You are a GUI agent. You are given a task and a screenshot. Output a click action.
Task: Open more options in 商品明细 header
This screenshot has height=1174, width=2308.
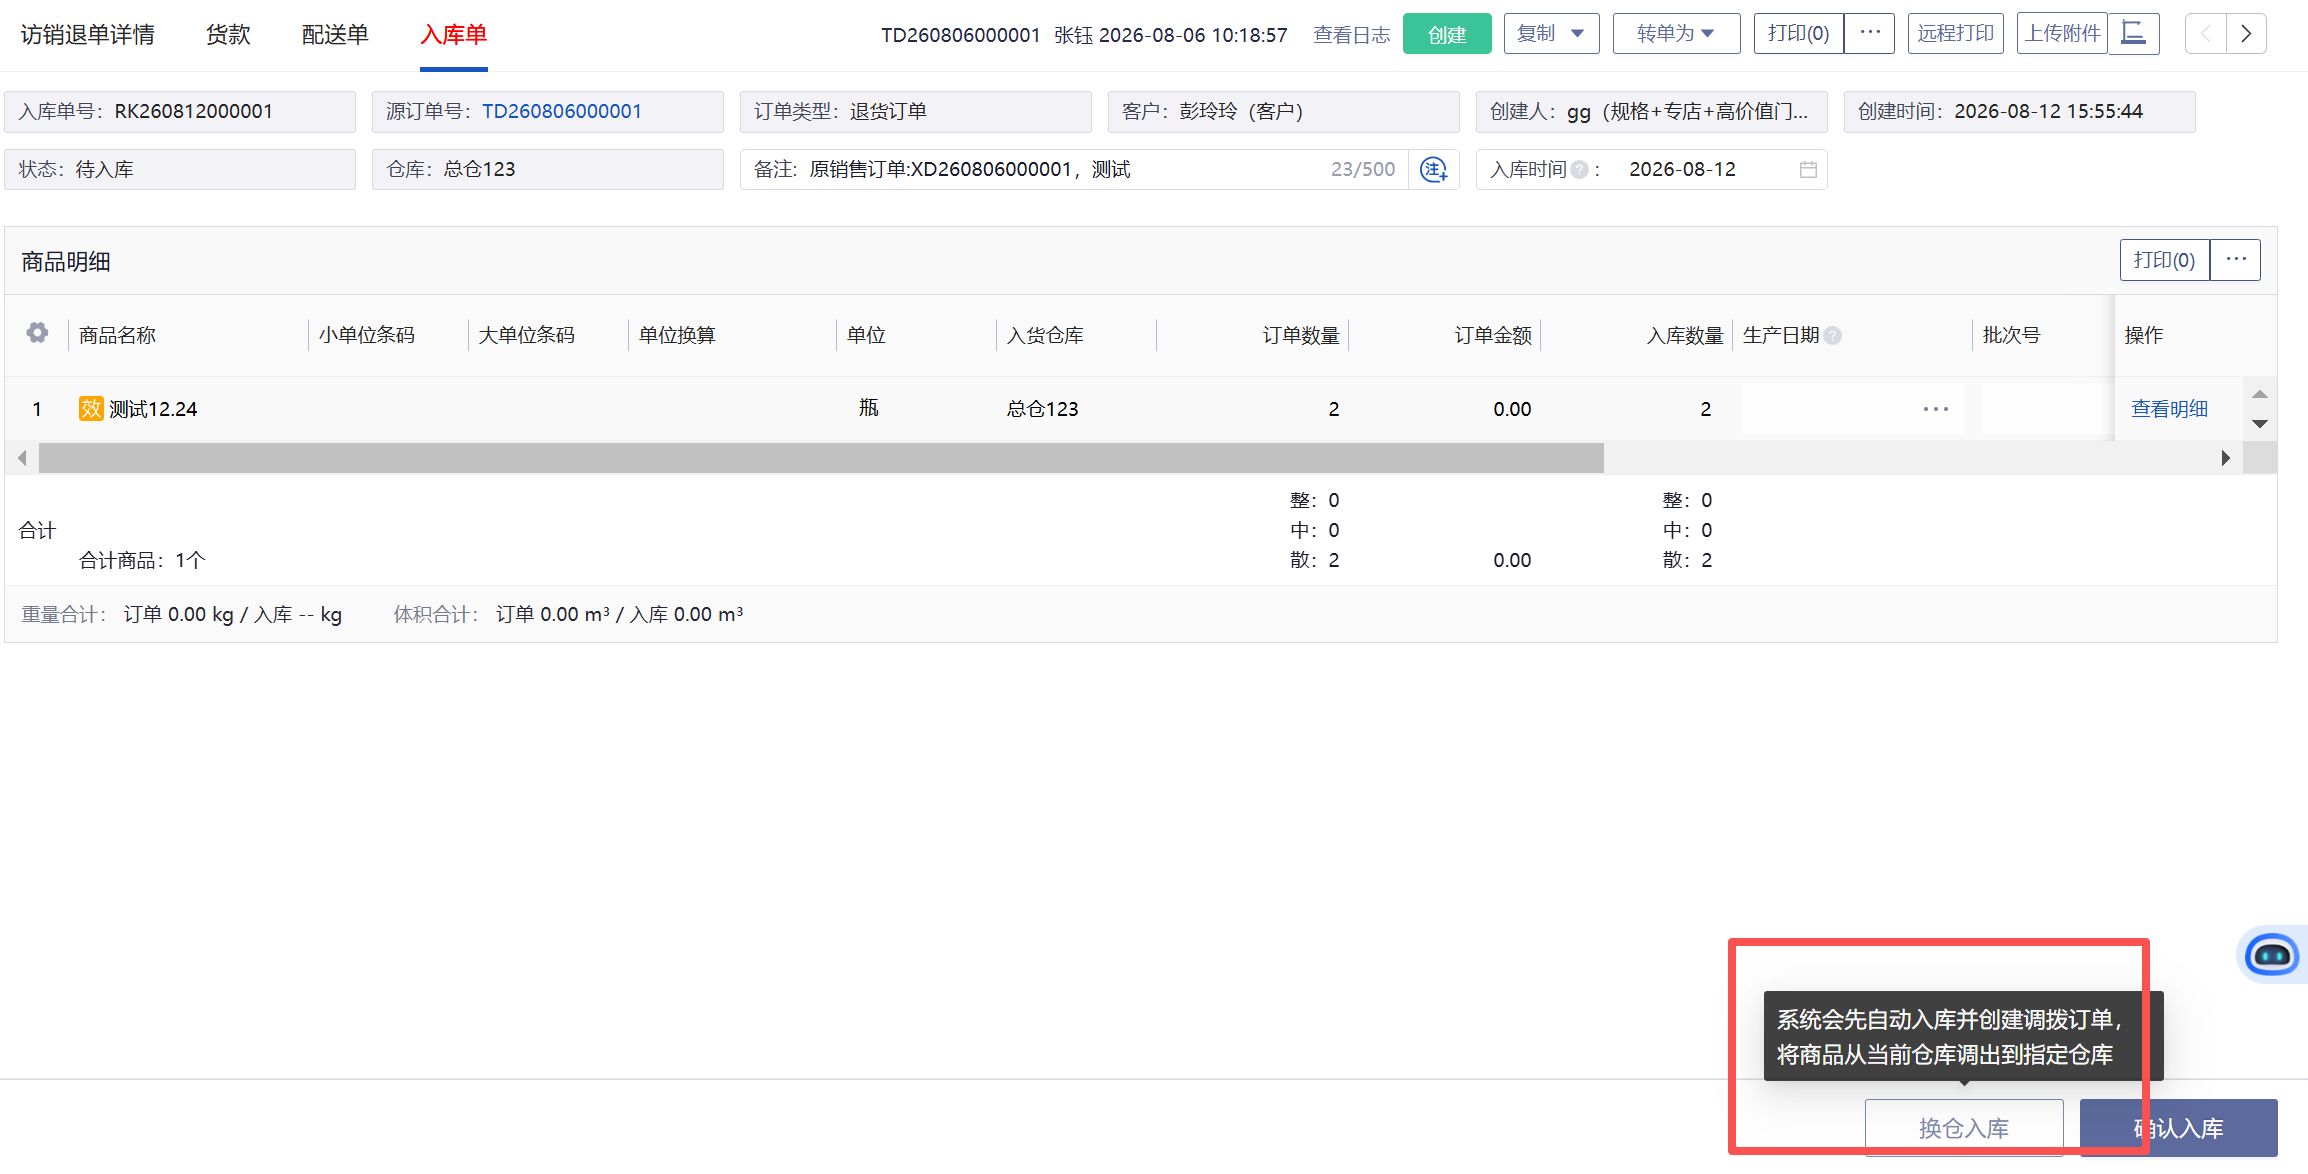click(x=2236, y=260)
